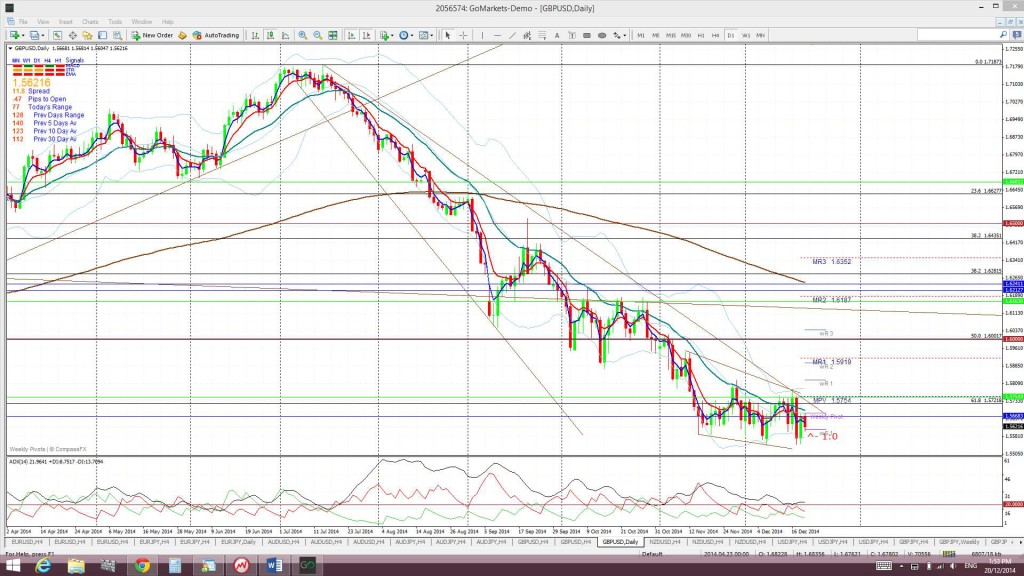Toggle the H1 timeframe

click(x=701, y=35)
